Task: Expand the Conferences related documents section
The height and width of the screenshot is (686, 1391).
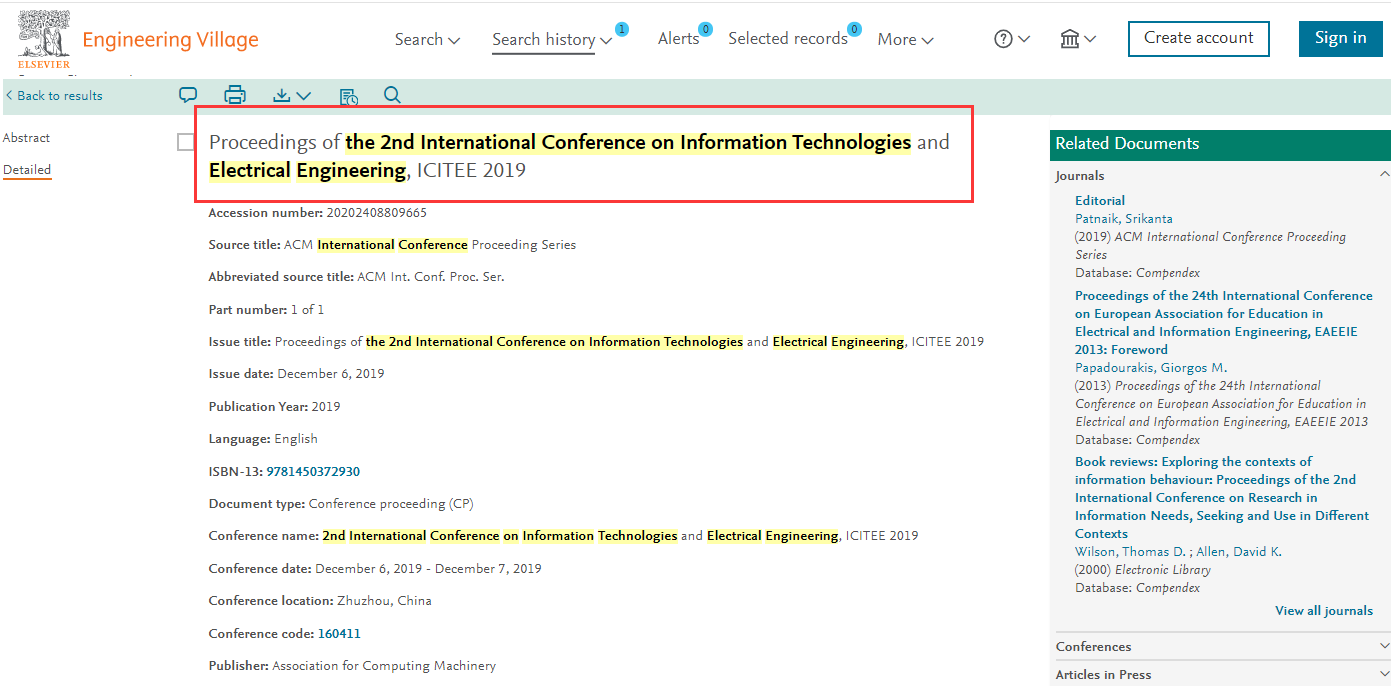Action: click(x=1384, y=647)
